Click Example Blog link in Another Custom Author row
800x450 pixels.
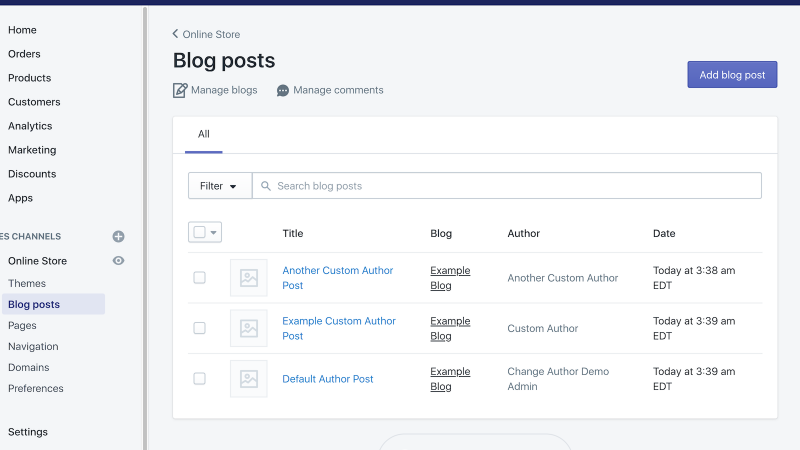pyautogui.click(x=450, y=278)
